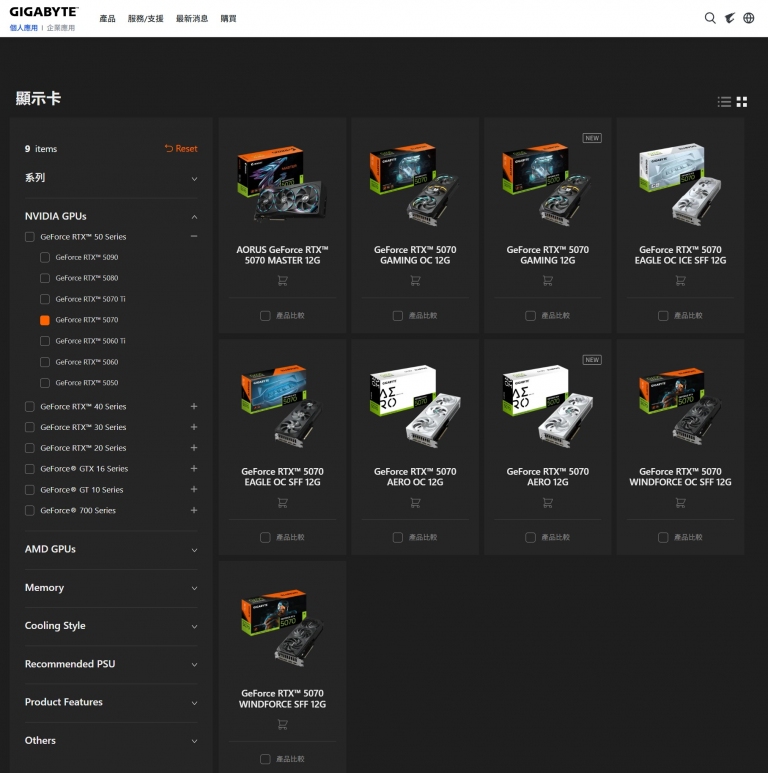Click cart icon under EAGLE OC ICE SFF 12G
Image resolution: width=768 pixels, height=773 pixels.
[680, 281]
